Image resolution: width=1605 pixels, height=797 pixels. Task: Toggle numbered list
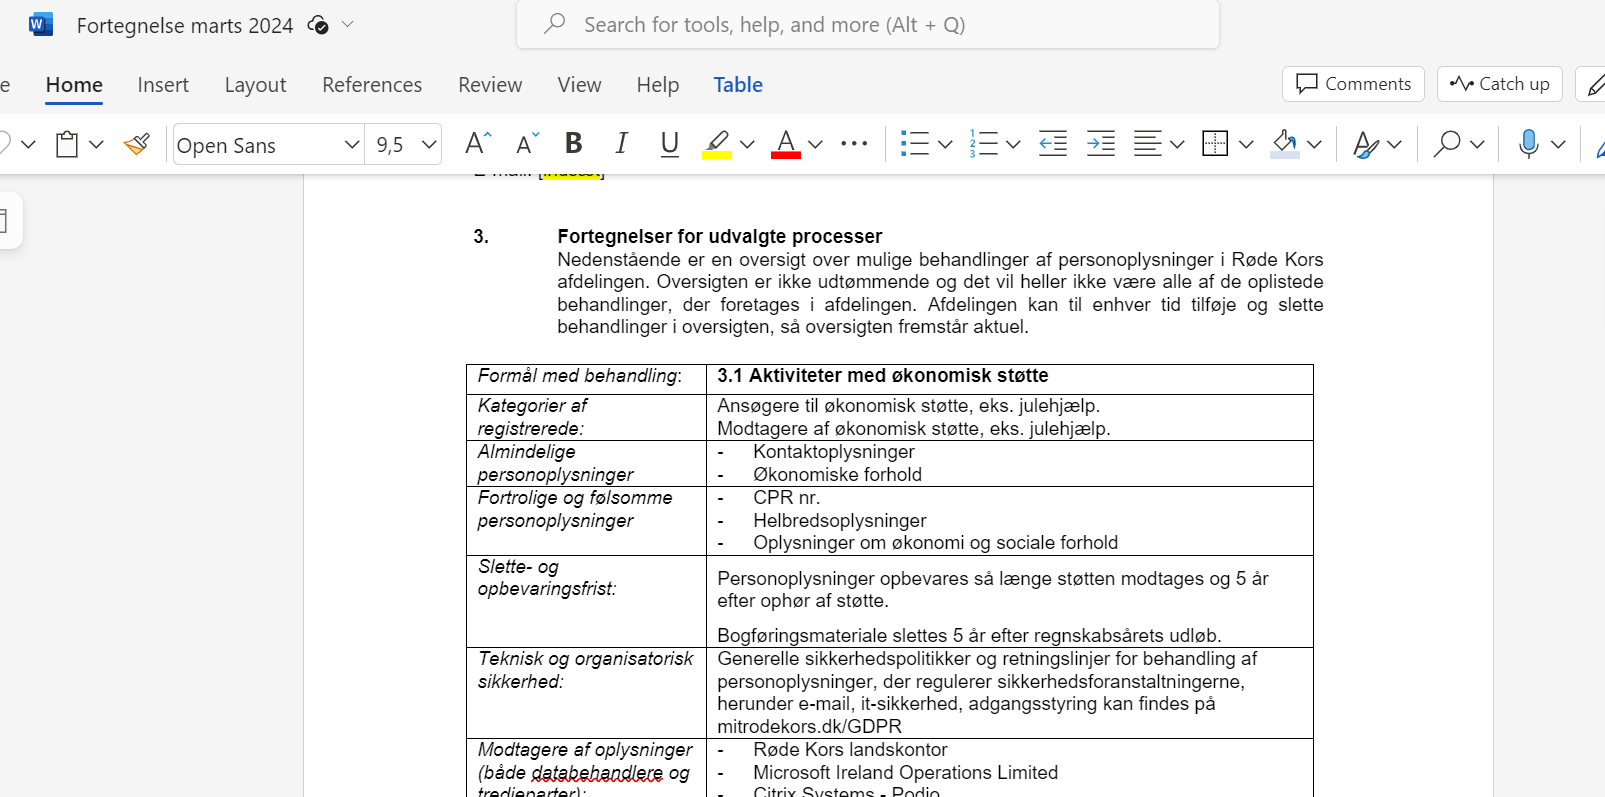(983, 144)
